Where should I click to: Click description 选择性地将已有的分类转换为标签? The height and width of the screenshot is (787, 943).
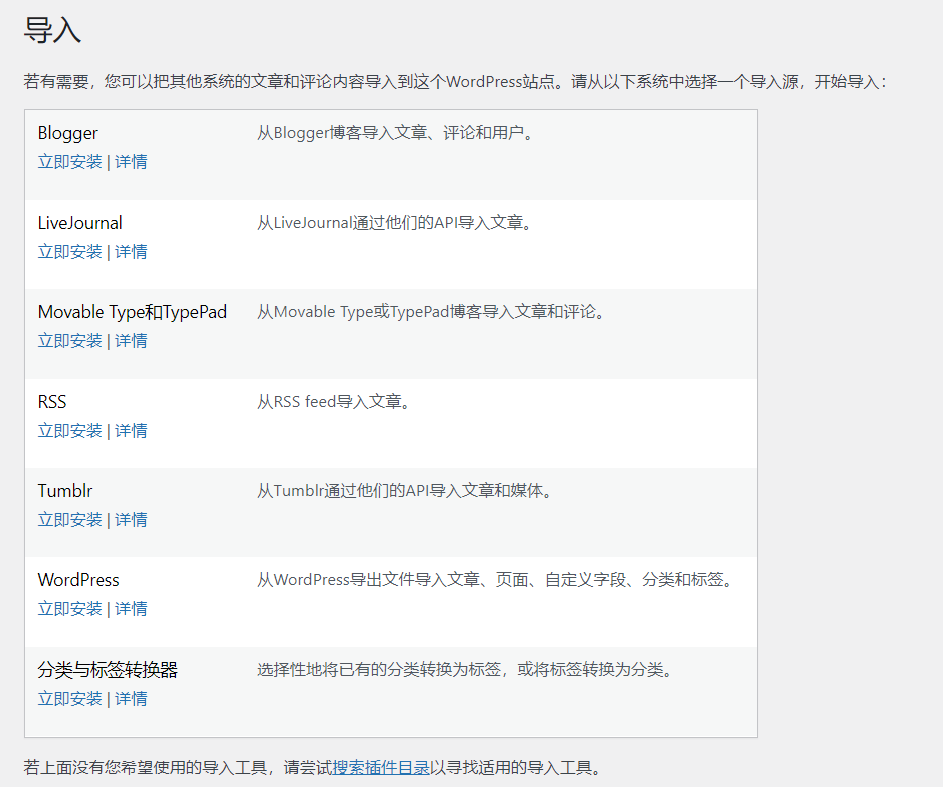(x=466, y=670)
